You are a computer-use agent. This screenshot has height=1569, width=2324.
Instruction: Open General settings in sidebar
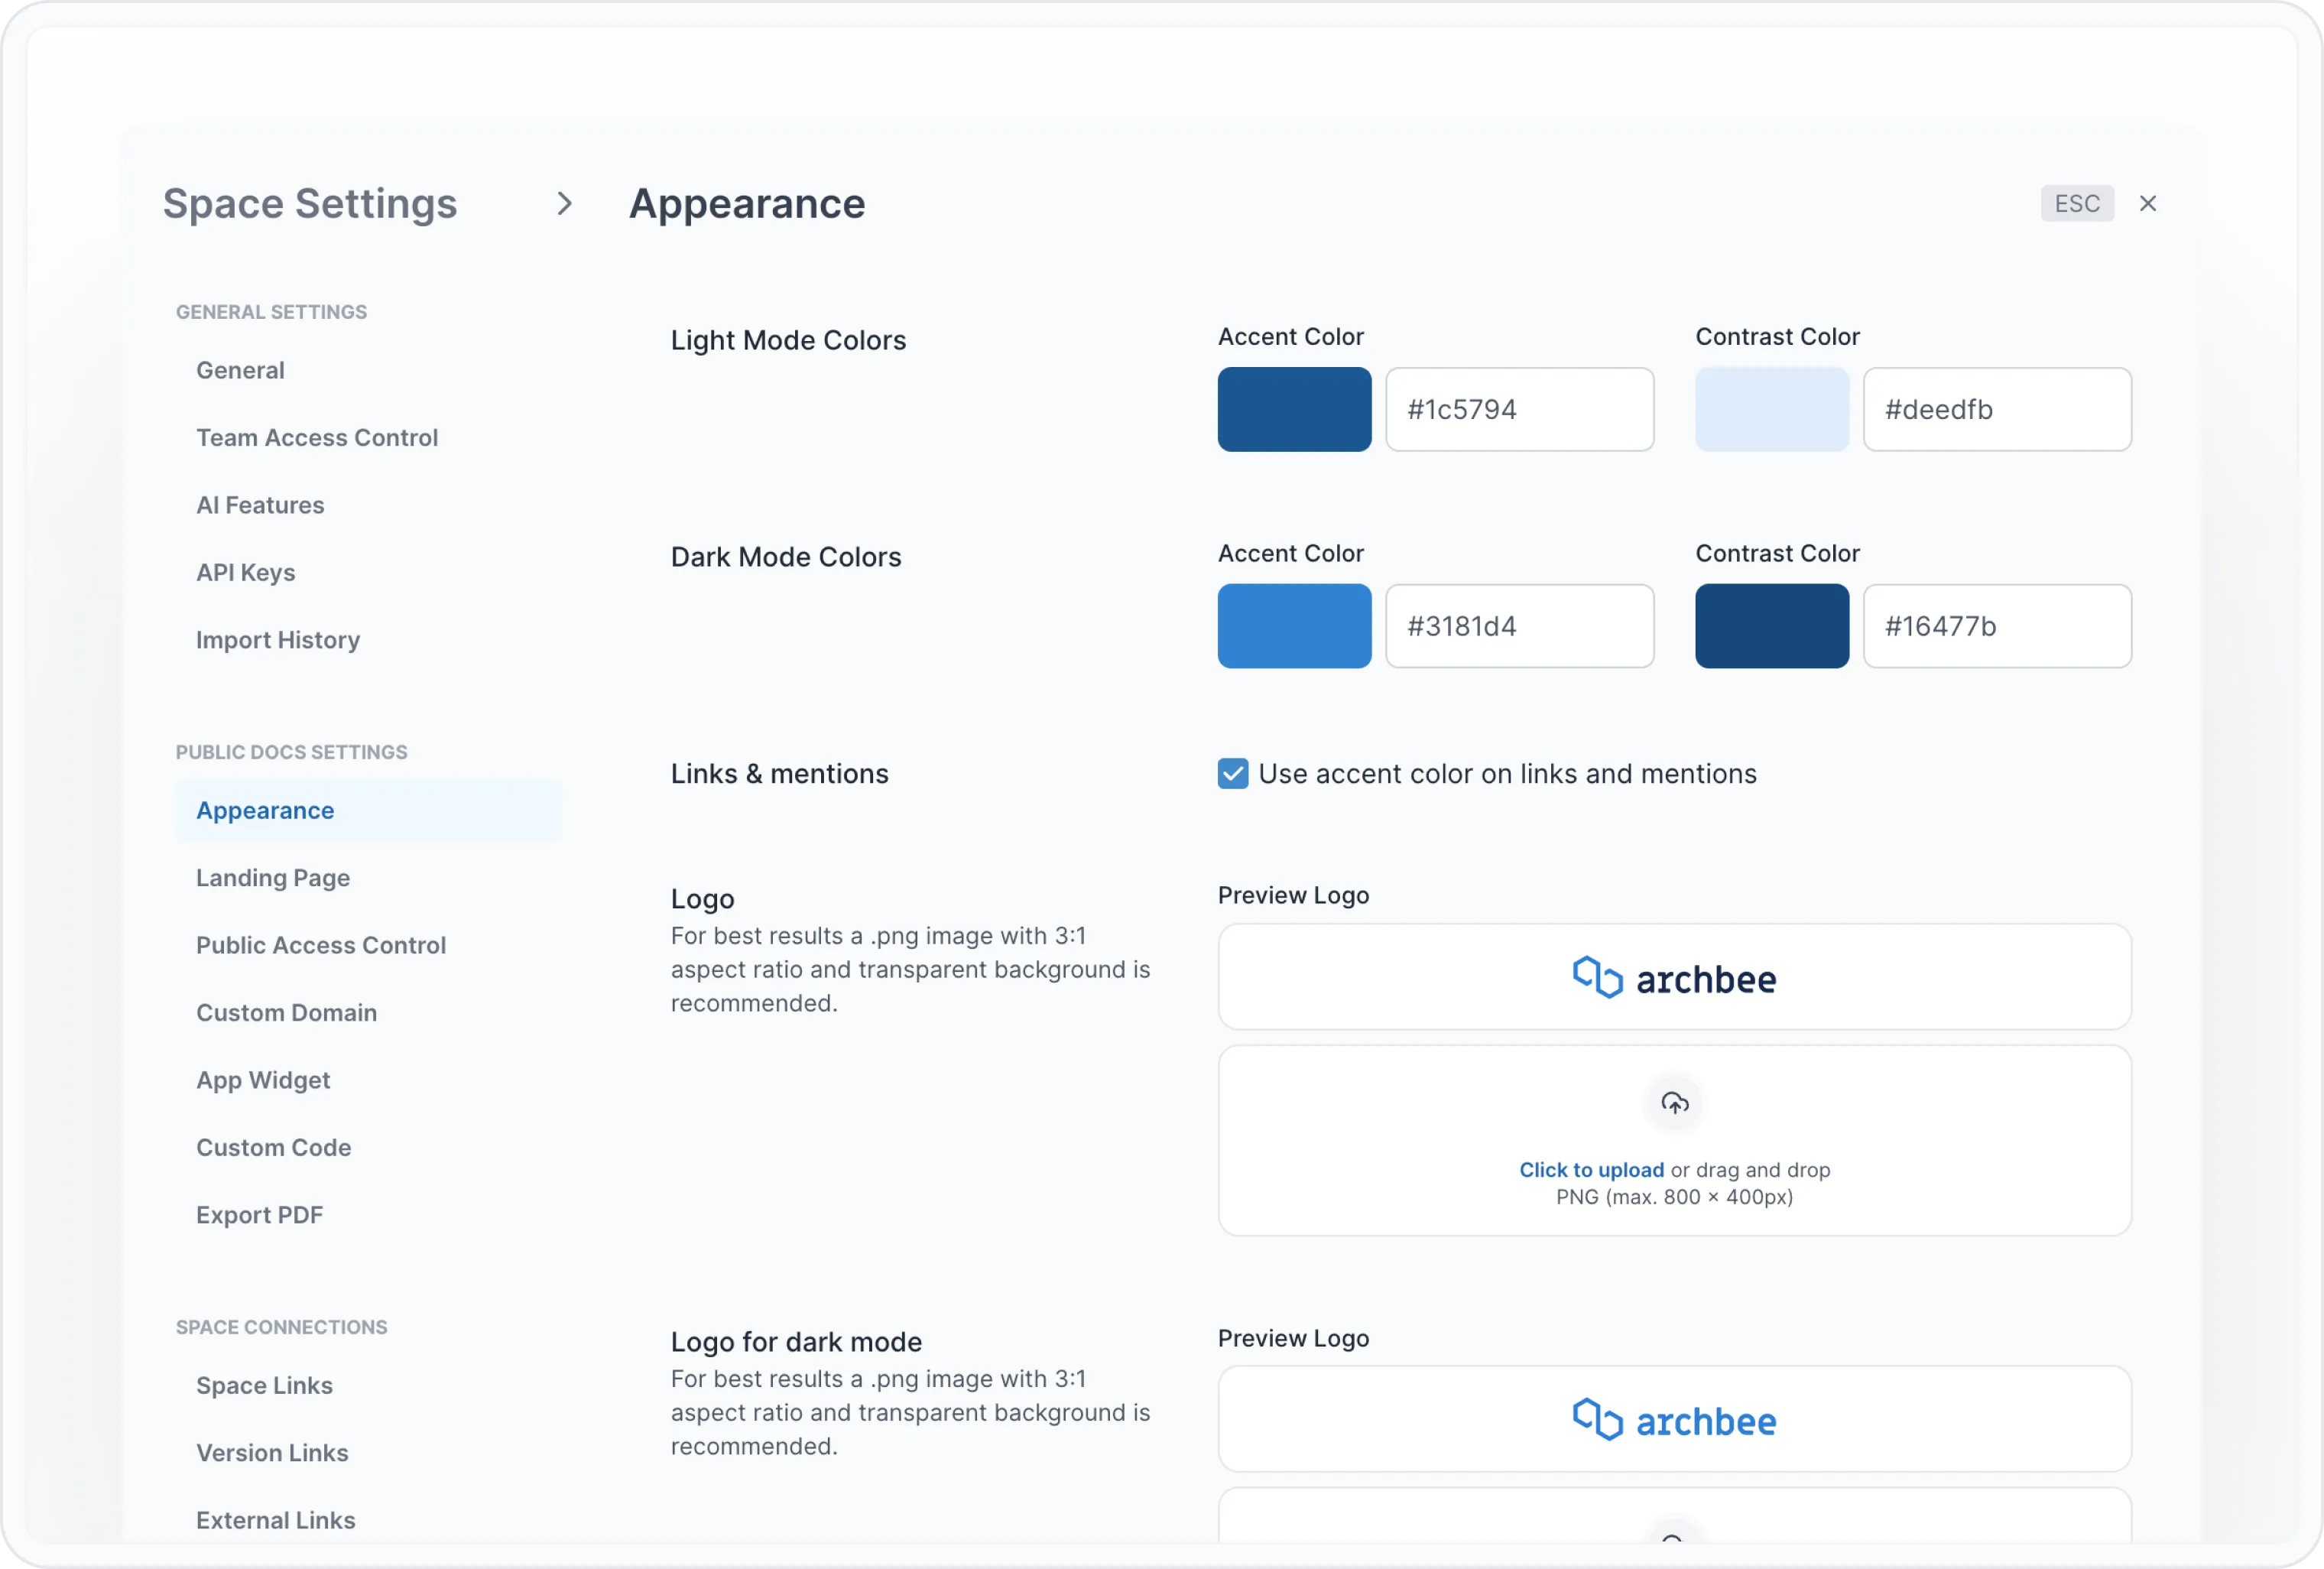click(240, 371)
